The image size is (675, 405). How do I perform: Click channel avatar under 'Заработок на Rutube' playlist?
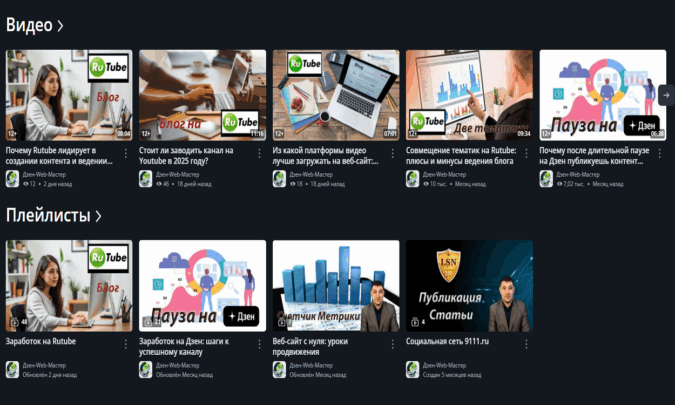(x=12, y=369)
